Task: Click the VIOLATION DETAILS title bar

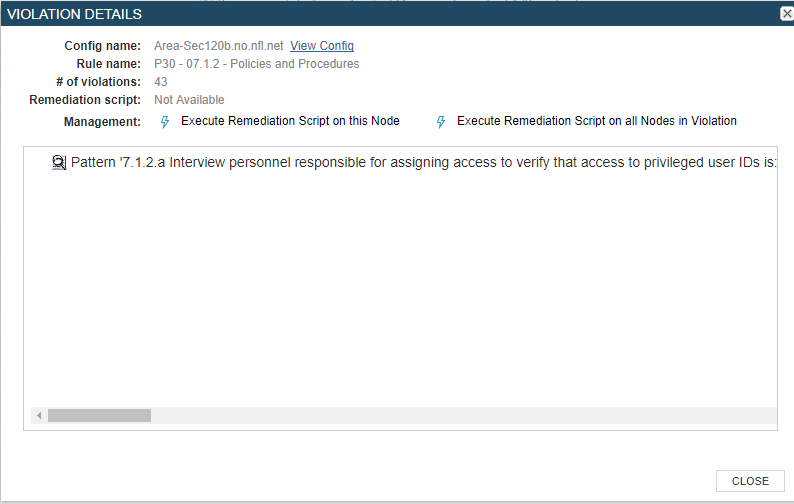Action: 300,14
